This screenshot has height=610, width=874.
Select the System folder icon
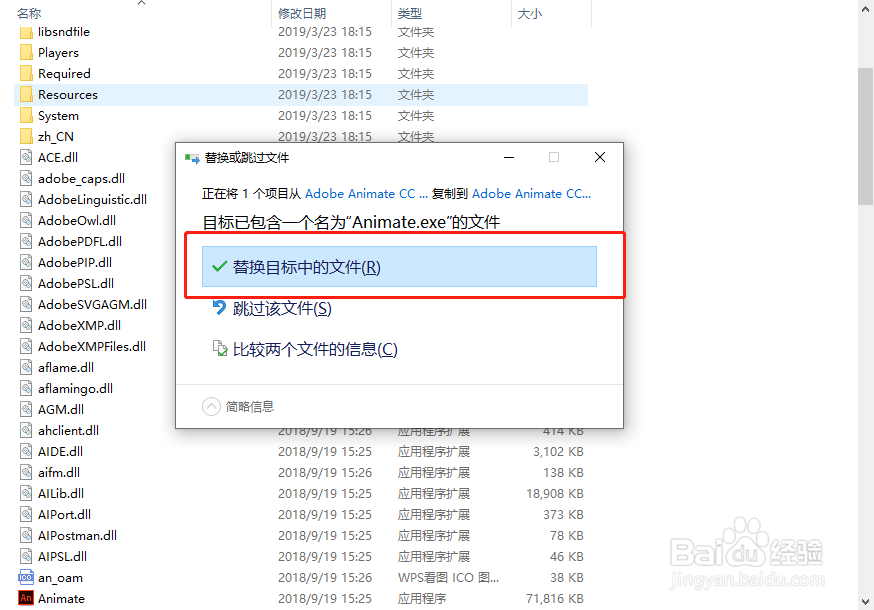click(x=26, y=115)
